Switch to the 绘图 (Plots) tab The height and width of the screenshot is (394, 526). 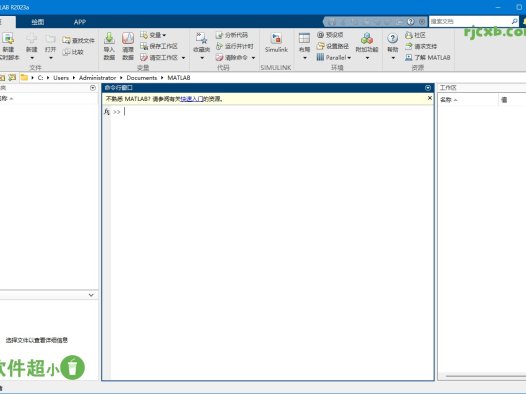38,22
